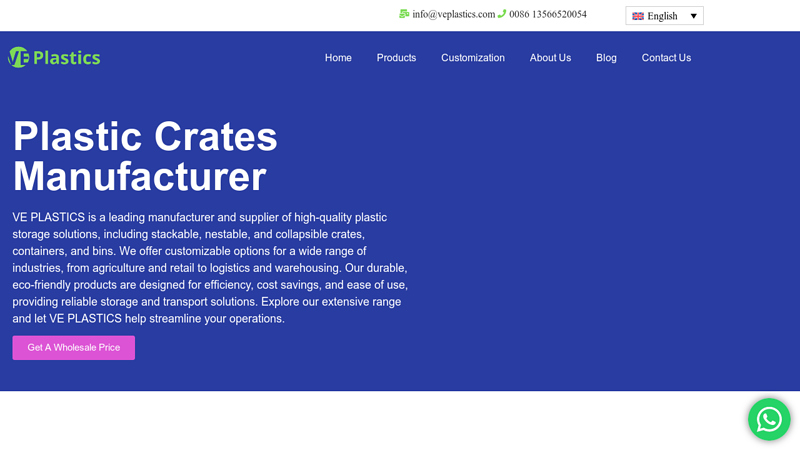Image resolution: width=800 pixels, height=450 pixels.
Task: Open the English language dropdown
Action: (x=664, y=16)
